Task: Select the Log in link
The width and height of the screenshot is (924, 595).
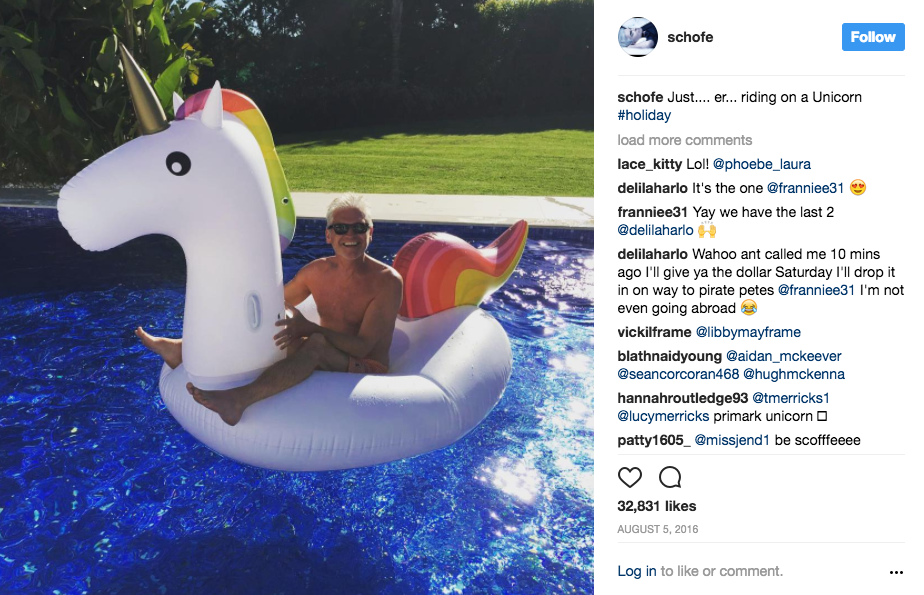Action: (637, 571)
